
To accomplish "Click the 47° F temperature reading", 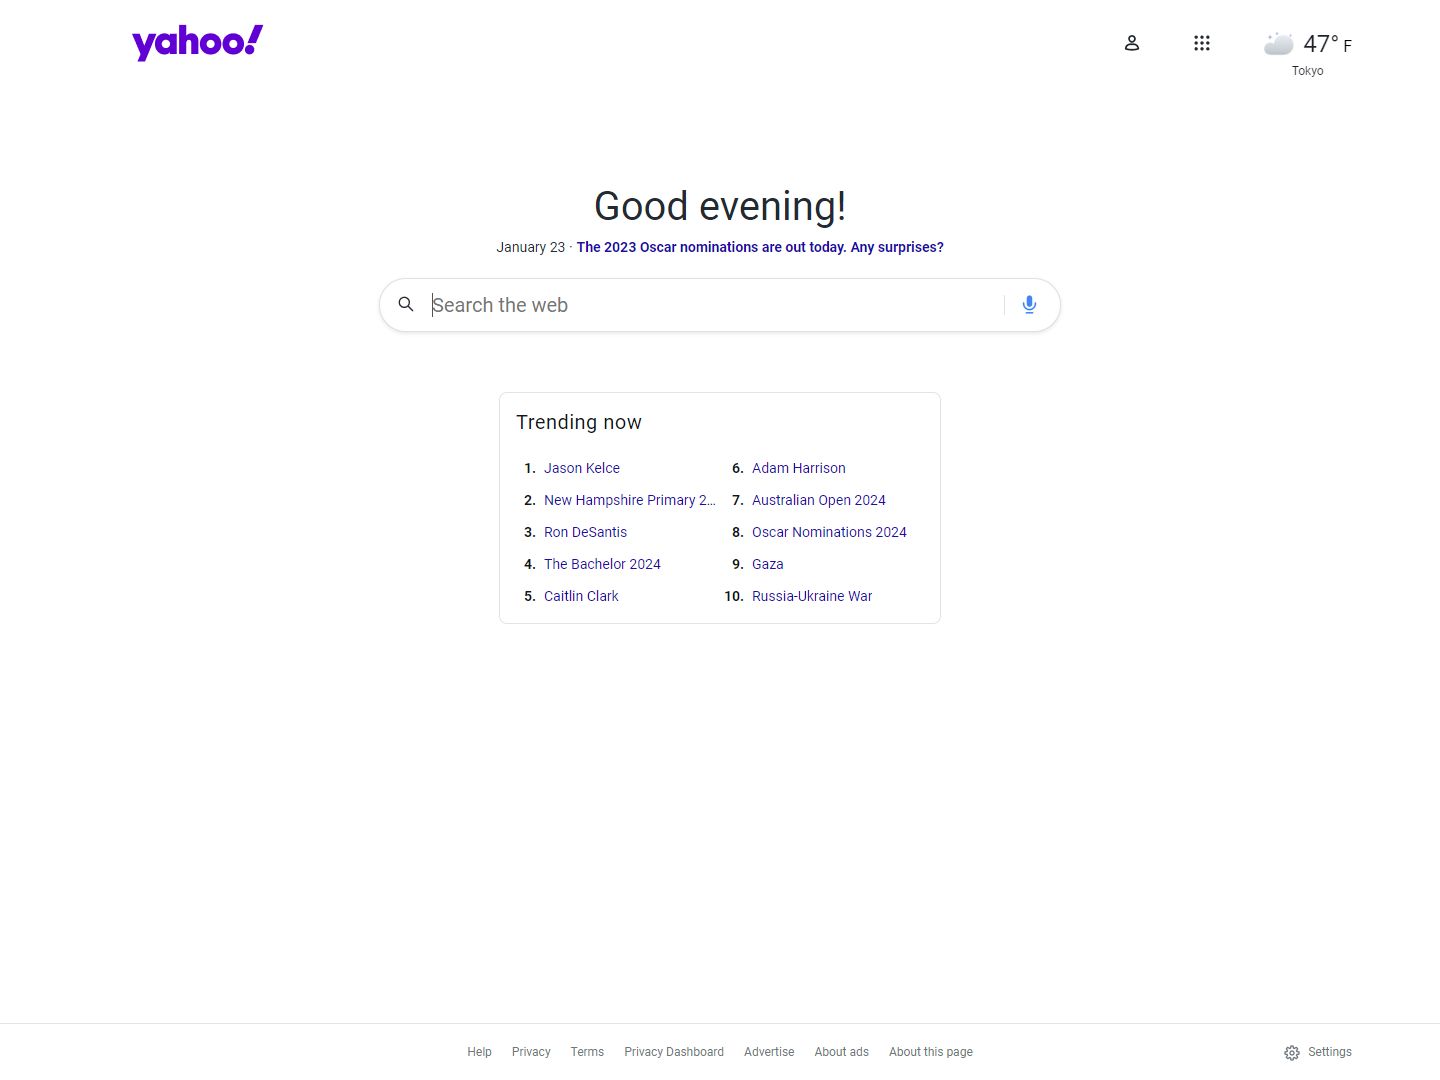I will (x=1327, y=44).
